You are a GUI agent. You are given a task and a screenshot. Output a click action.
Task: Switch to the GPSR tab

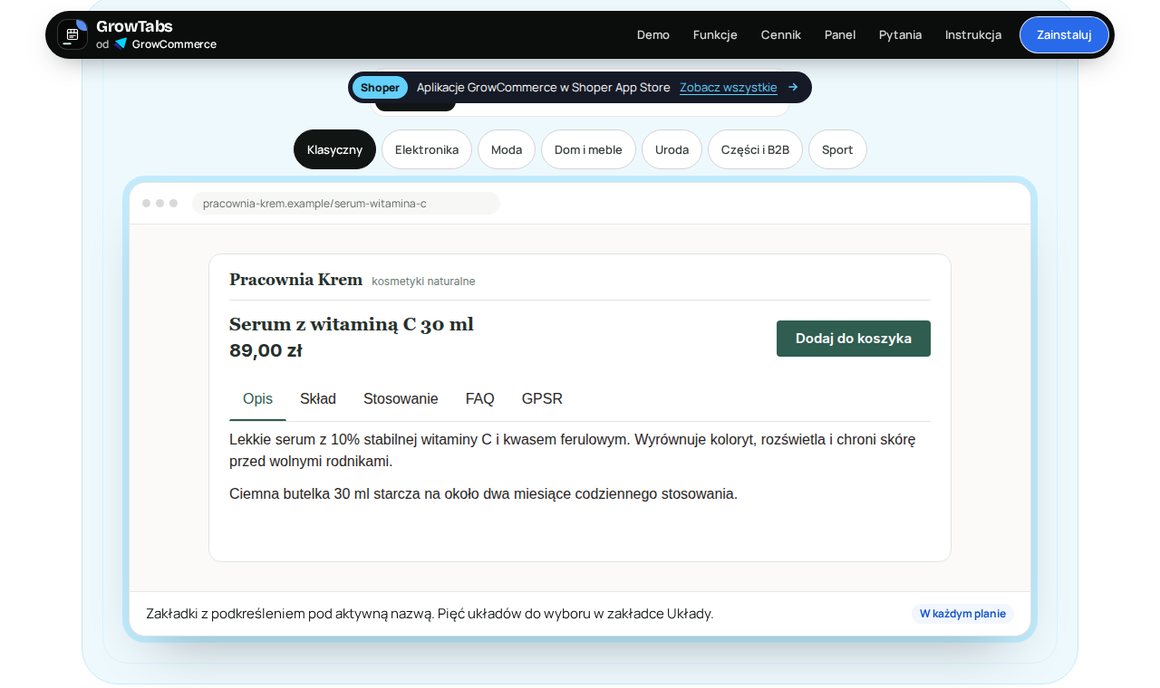(542, 399)
